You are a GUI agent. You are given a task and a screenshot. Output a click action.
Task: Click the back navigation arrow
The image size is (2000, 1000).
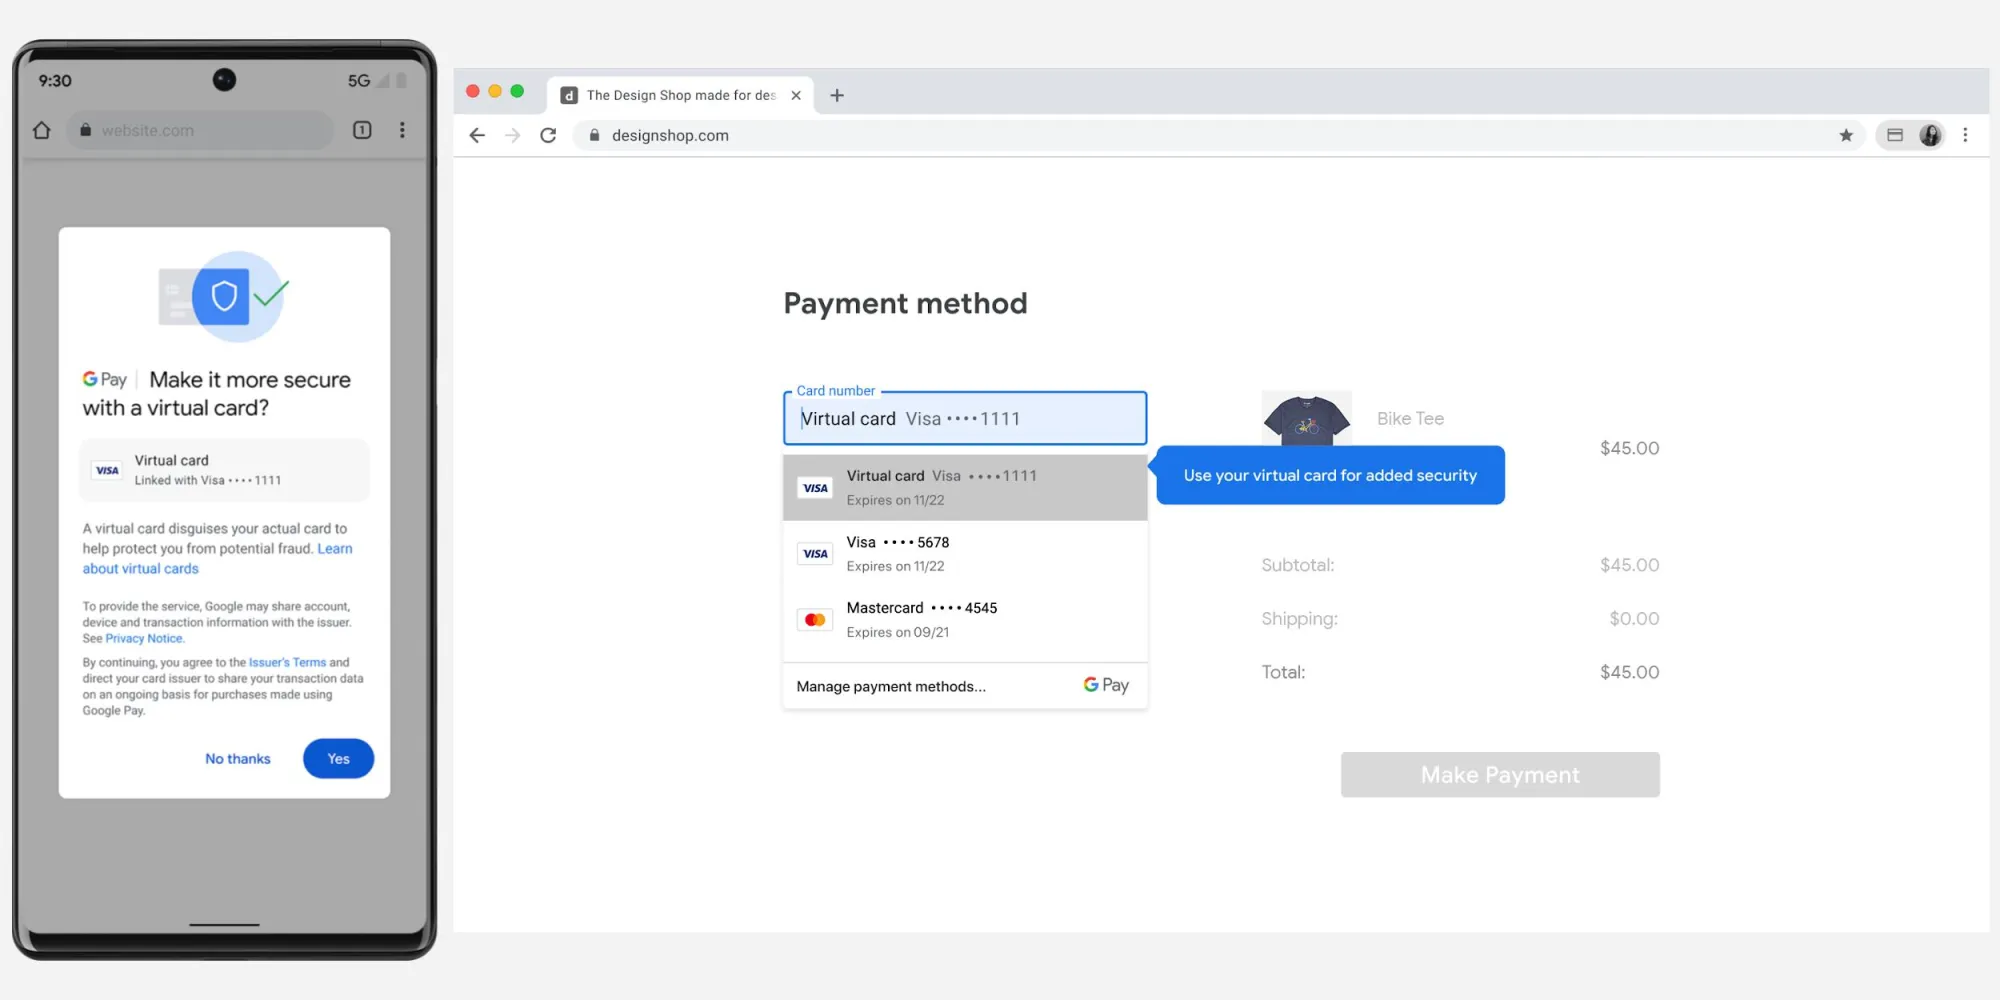pyautogui.click(x=476, y=135)
